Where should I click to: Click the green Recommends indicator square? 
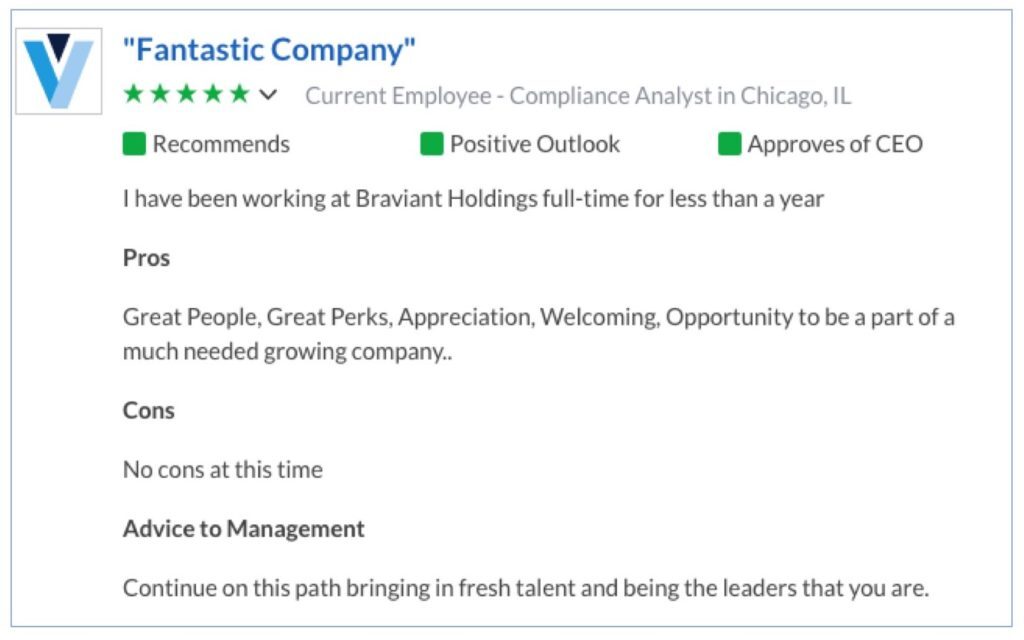click(134, 144)
